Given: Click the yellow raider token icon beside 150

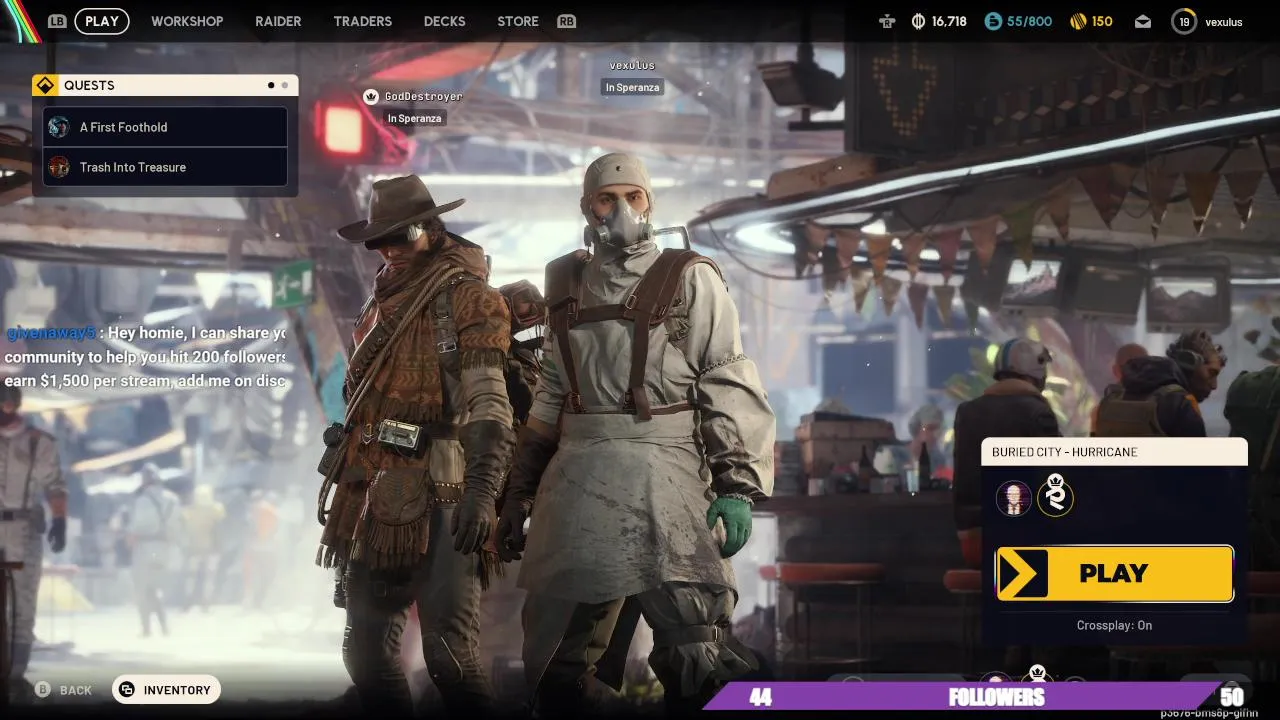Looking at the screenshot, I should [x=1078, y=21].
